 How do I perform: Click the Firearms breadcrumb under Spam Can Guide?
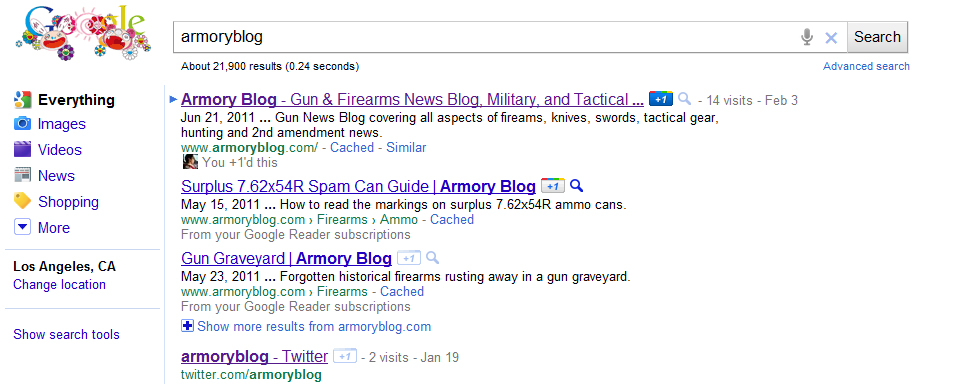tap(342, 220)
